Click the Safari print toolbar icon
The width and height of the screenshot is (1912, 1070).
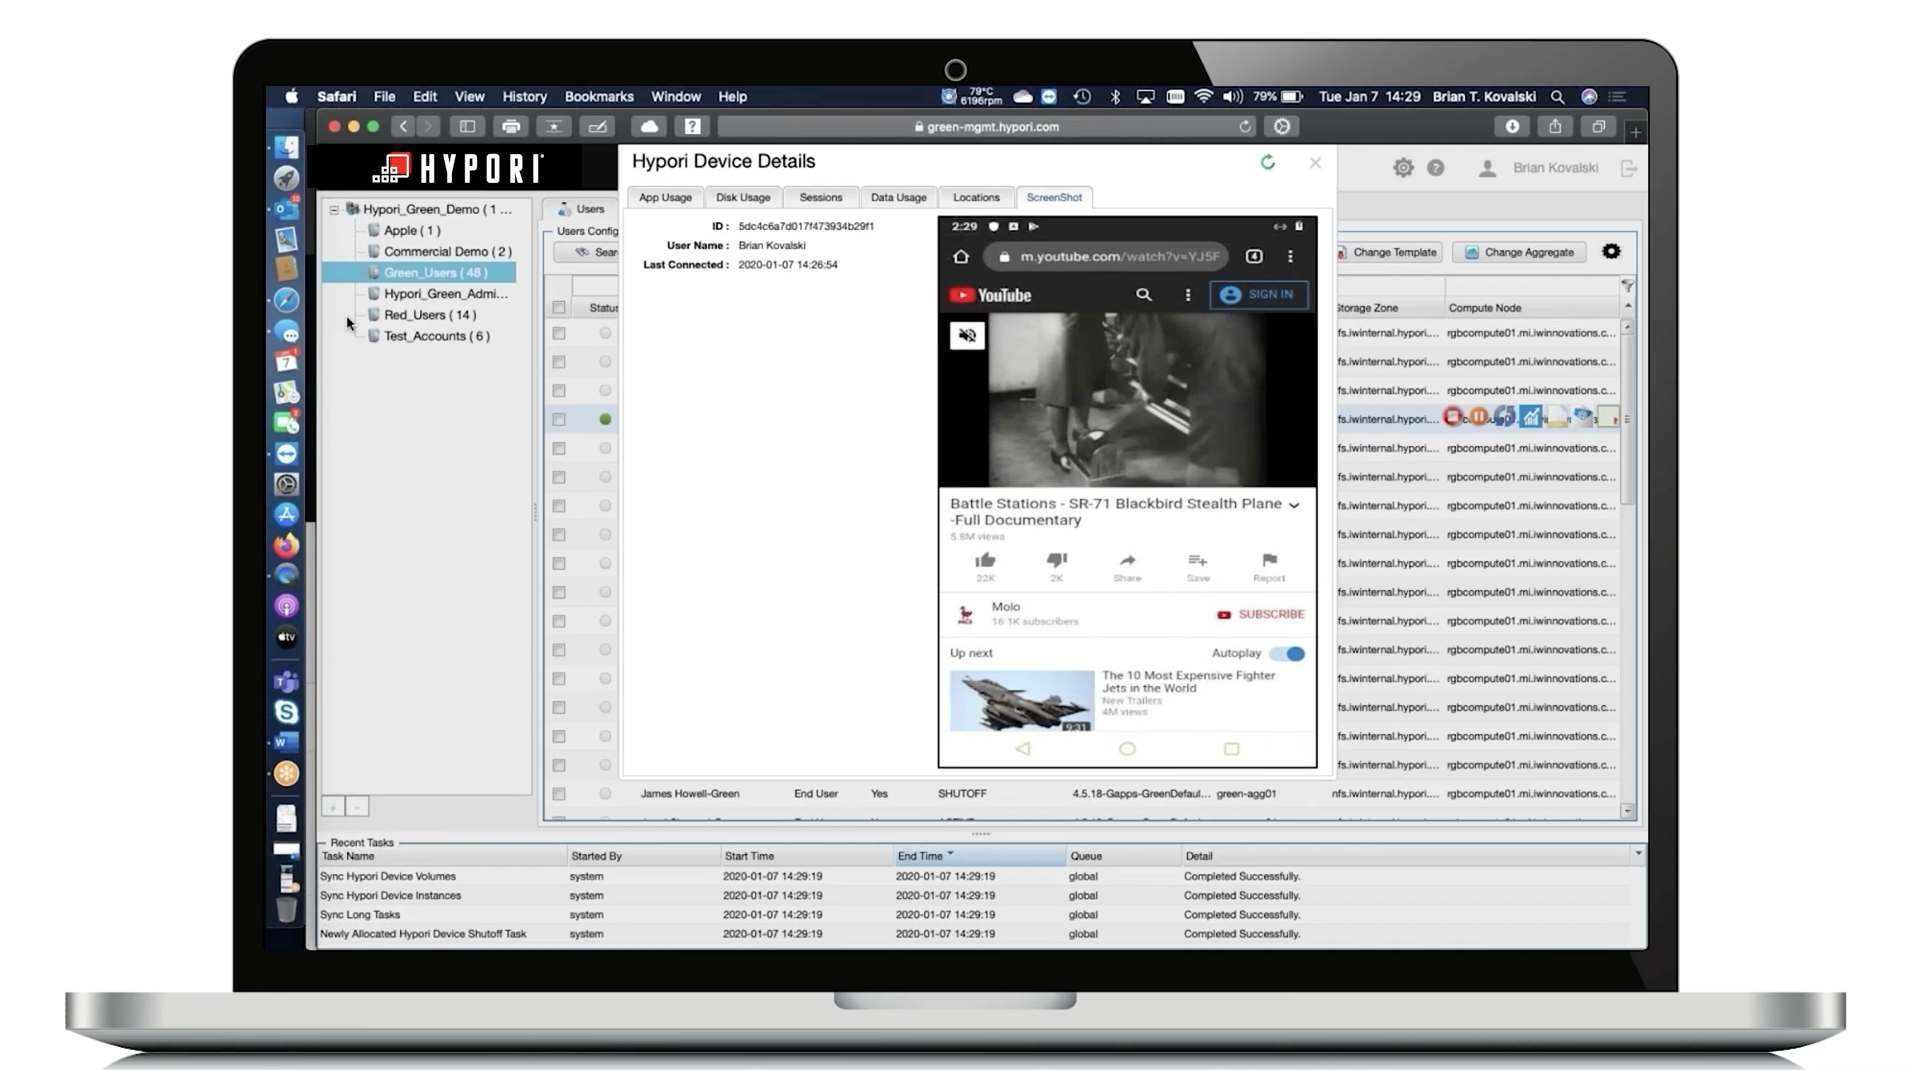pos(511,127)
